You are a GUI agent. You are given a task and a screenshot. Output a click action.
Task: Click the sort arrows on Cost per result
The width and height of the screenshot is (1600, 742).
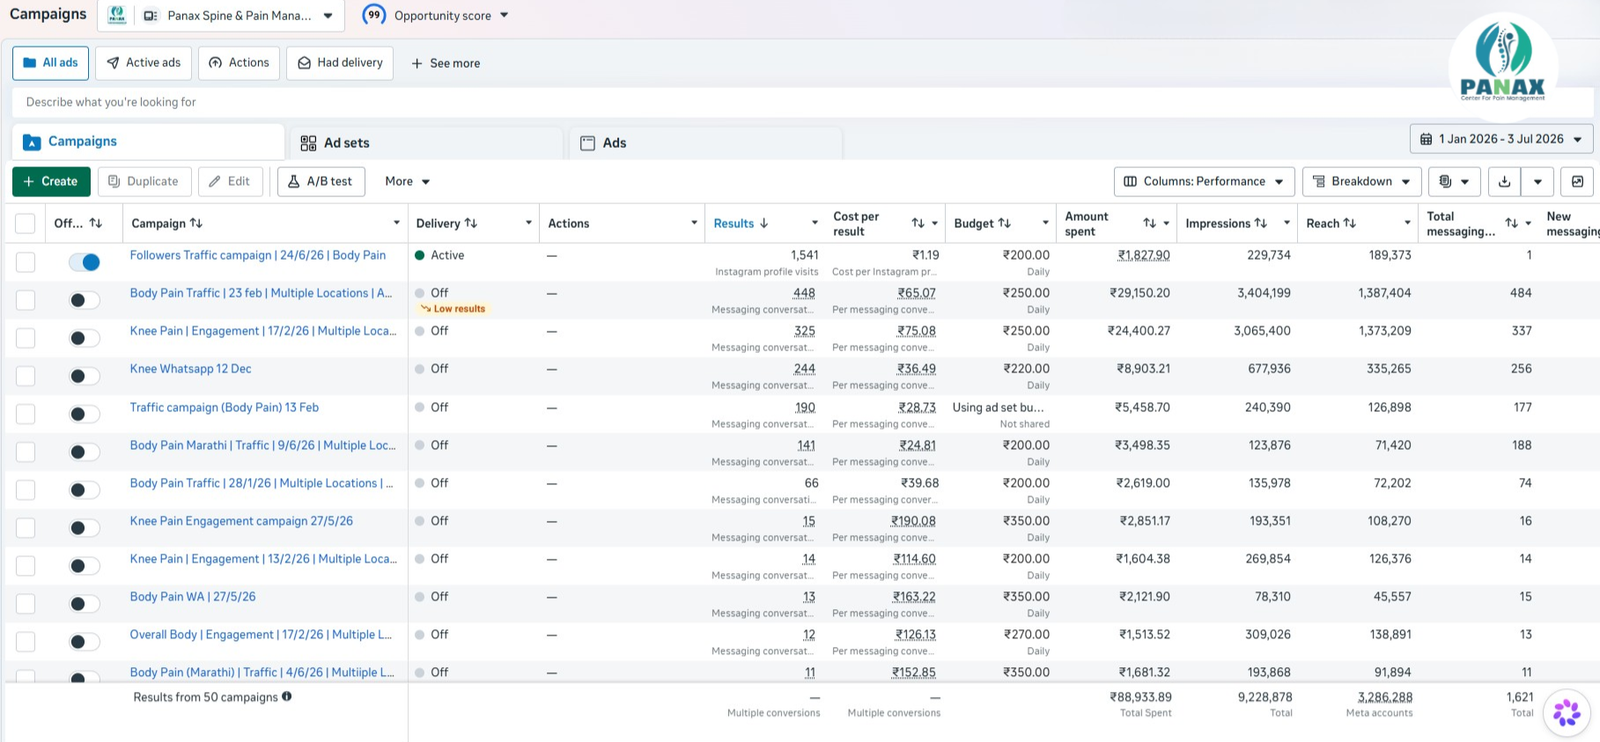[x=918, y=223]
